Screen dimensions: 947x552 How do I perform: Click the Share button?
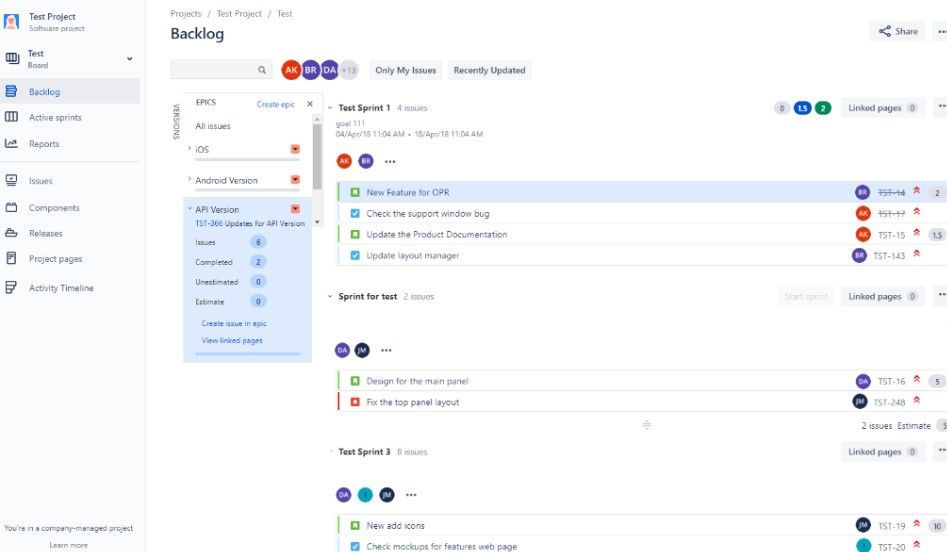pos(898,31)
